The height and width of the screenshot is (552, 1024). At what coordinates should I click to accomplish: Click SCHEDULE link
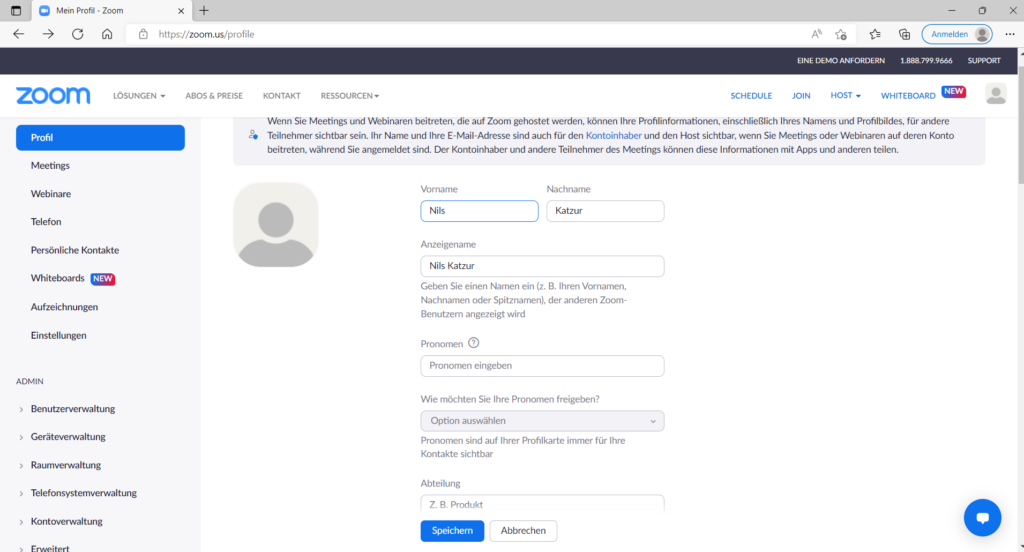click(751, 95)
